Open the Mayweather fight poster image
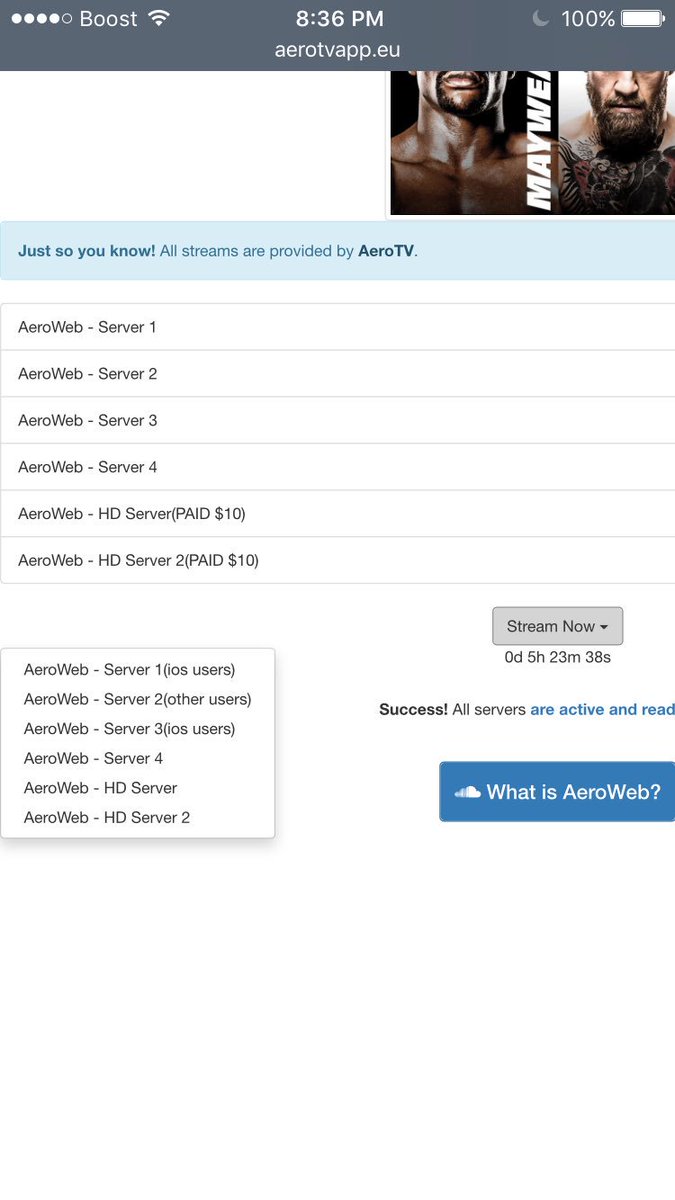Screen dimensions: 675x1200 pyautogui.click(x=533, y=142)
